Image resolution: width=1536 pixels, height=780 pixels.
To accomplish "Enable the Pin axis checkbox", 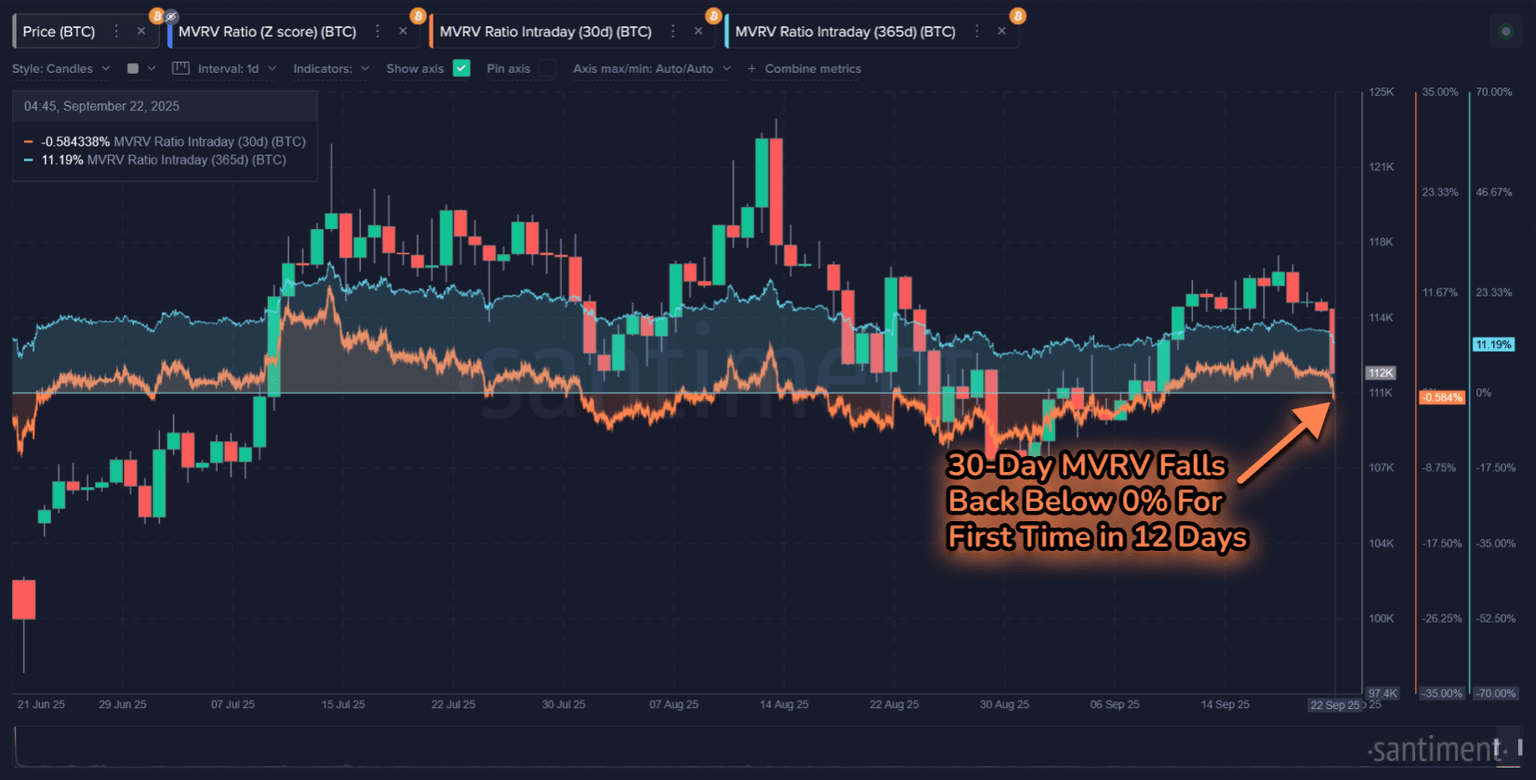I will [x=547, y=69].
